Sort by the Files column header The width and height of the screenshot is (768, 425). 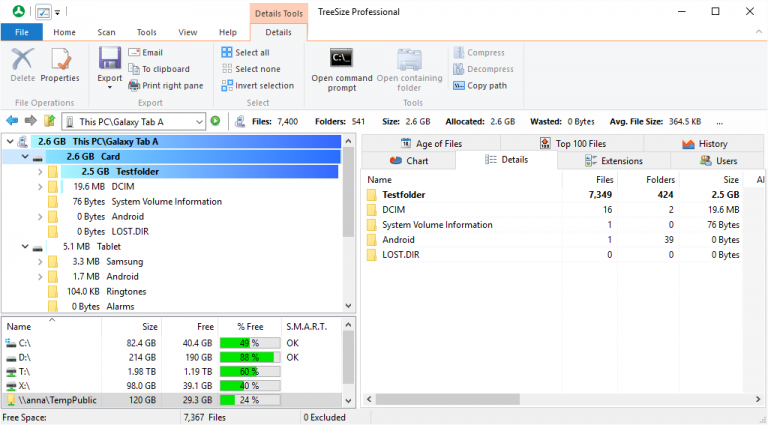(590, 180)
